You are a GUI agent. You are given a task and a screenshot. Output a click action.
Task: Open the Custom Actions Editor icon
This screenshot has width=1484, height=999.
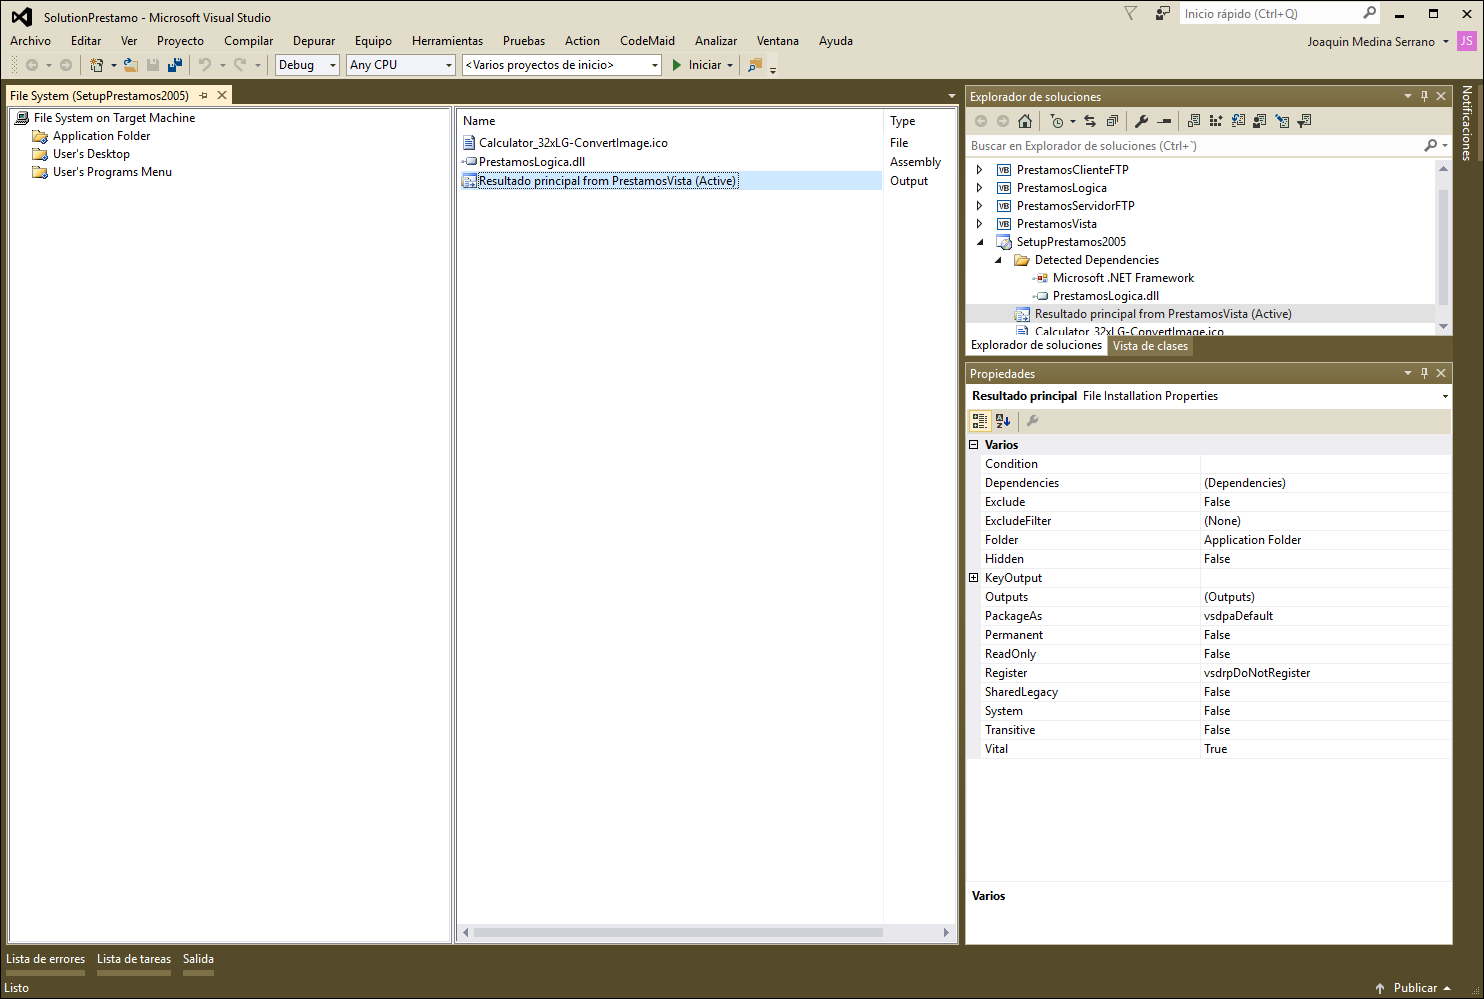pos(1282,121)
